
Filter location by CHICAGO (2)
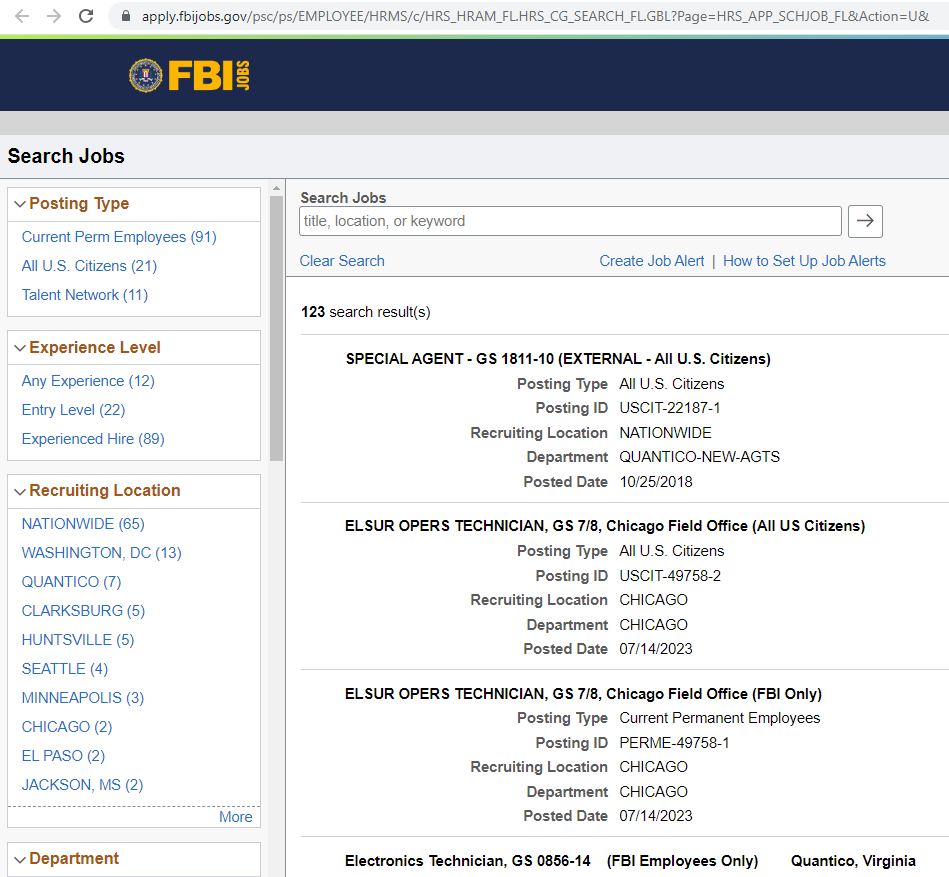coord(67,728)
